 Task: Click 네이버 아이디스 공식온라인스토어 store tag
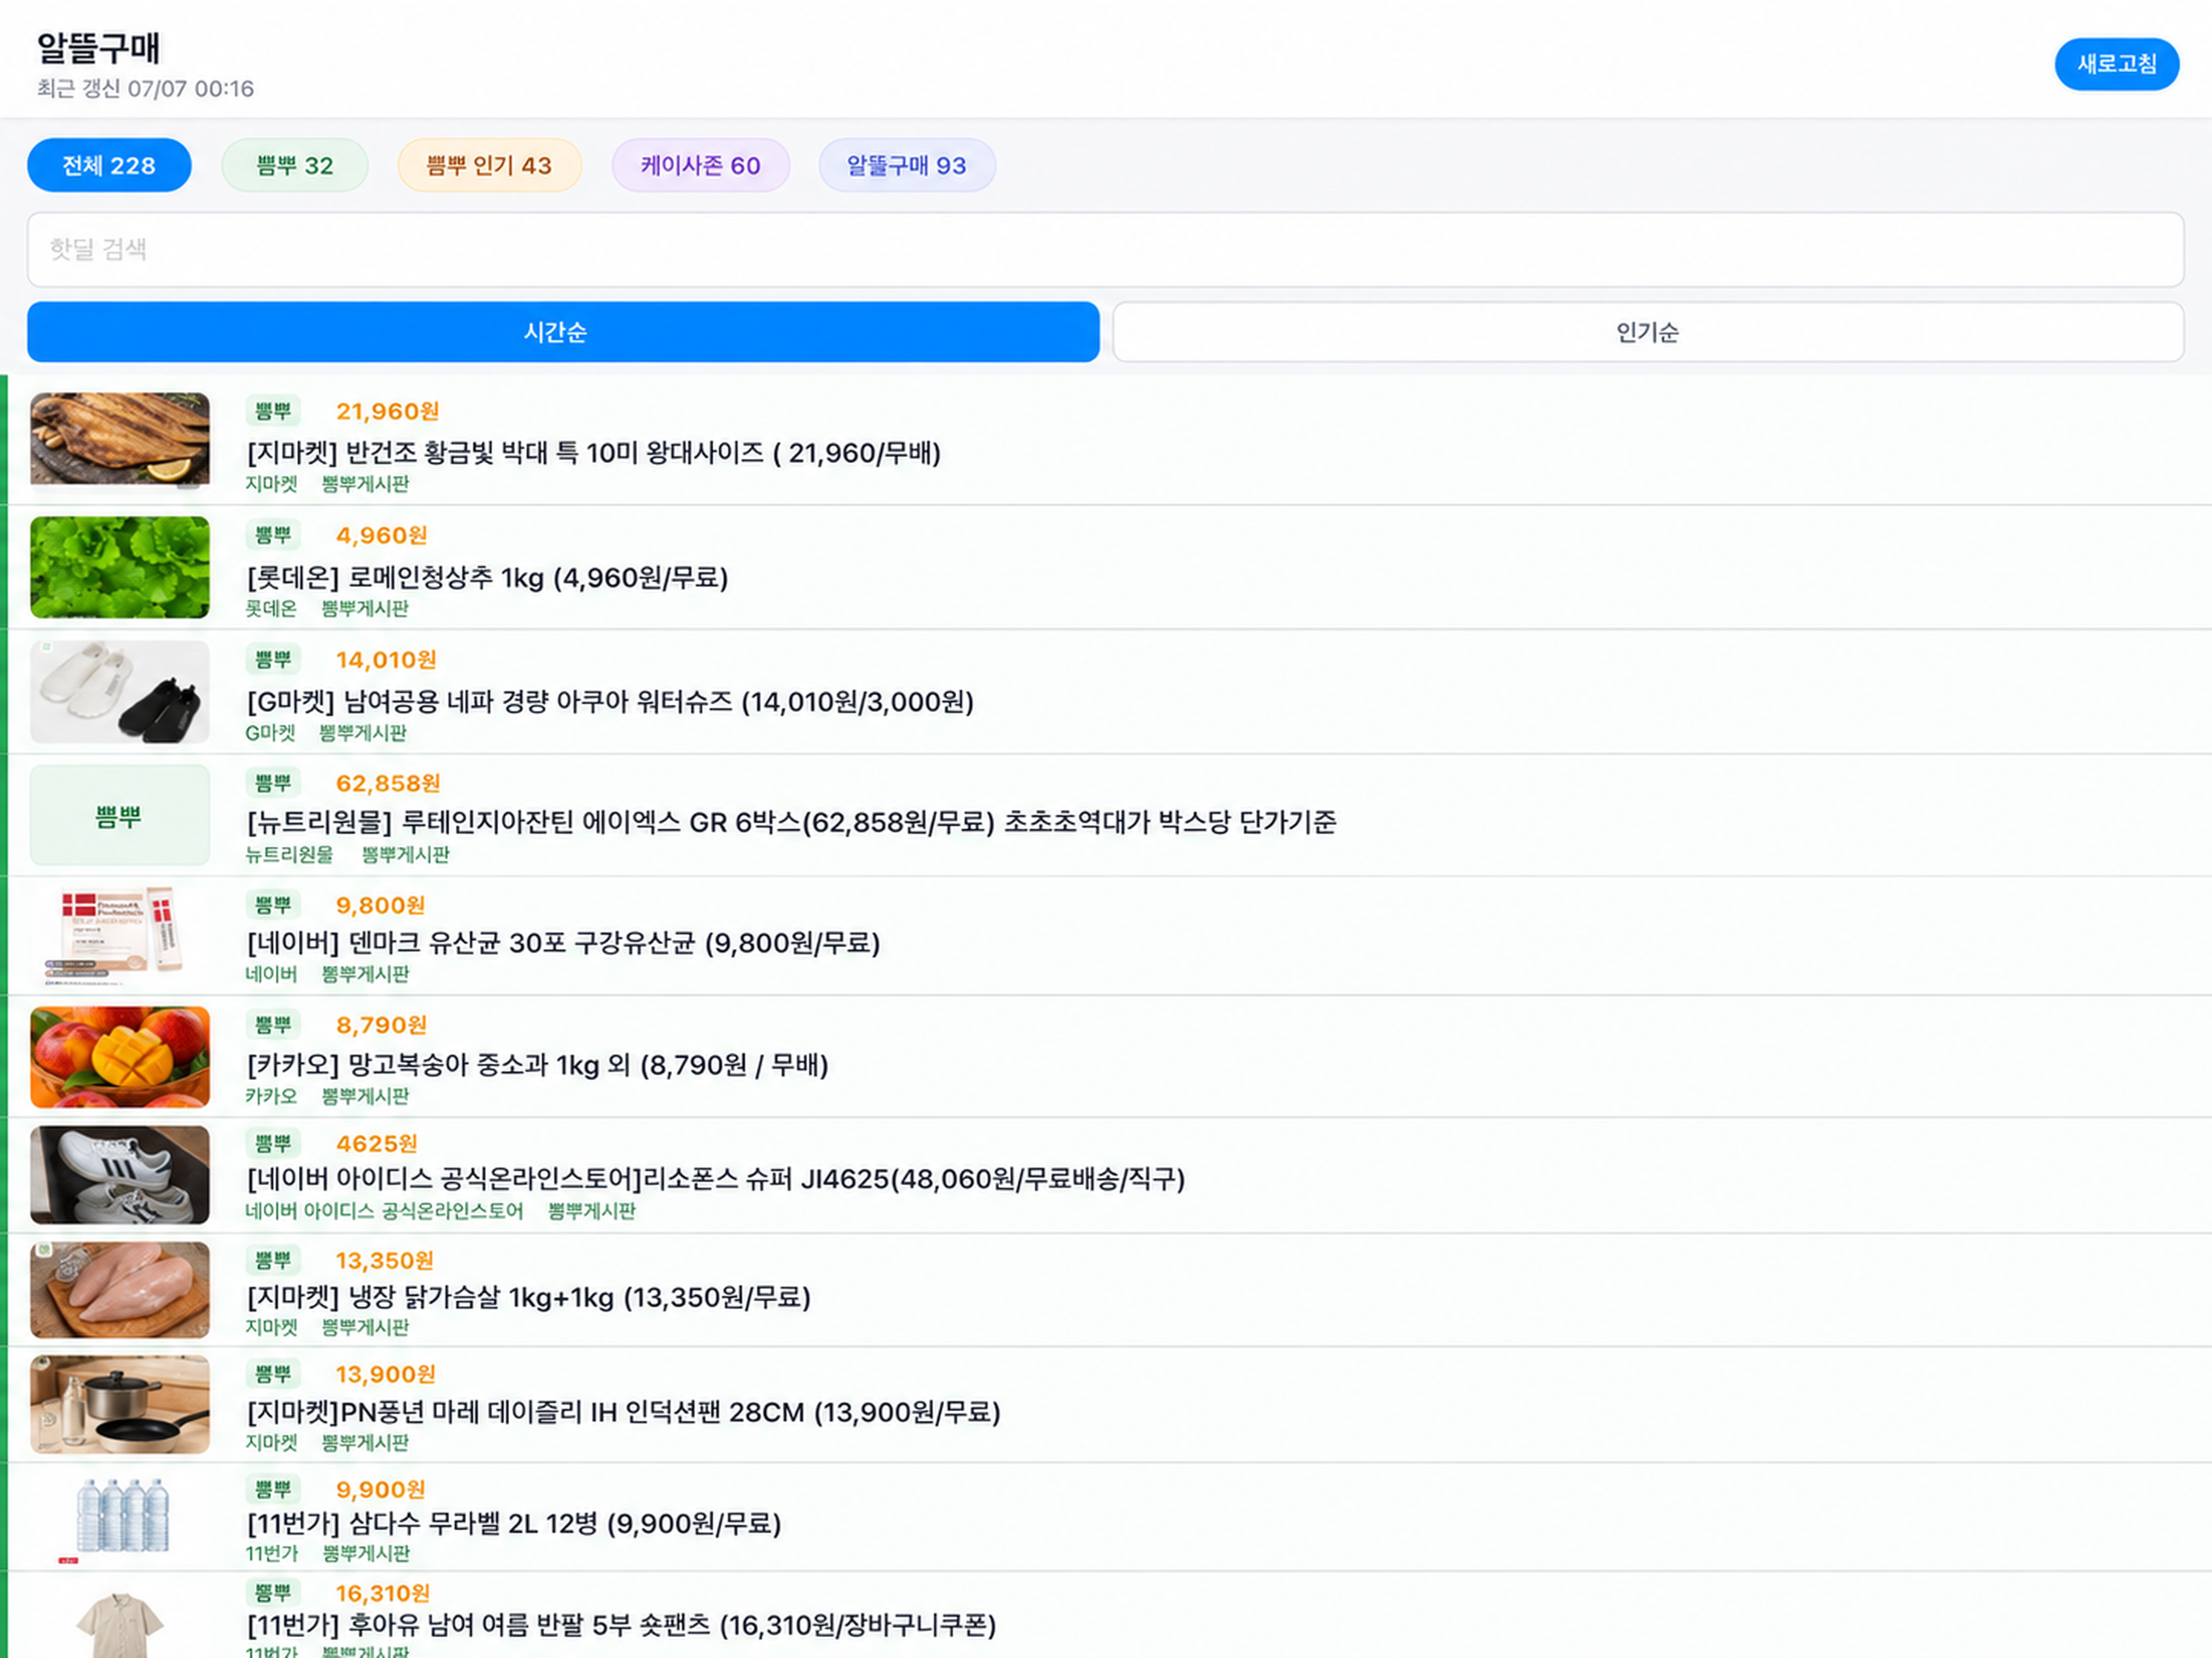tap(385, 1211)
